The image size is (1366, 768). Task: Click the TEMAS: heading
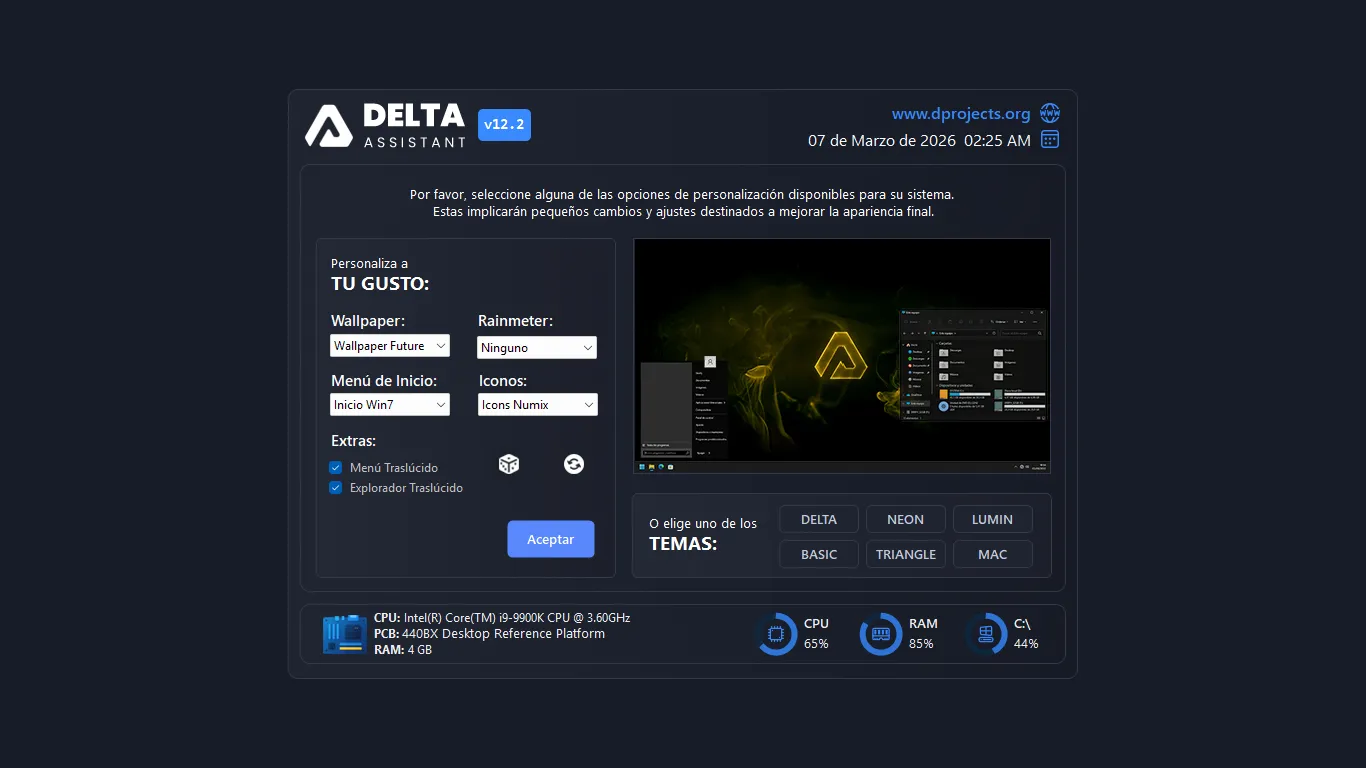tap(683, 544)
